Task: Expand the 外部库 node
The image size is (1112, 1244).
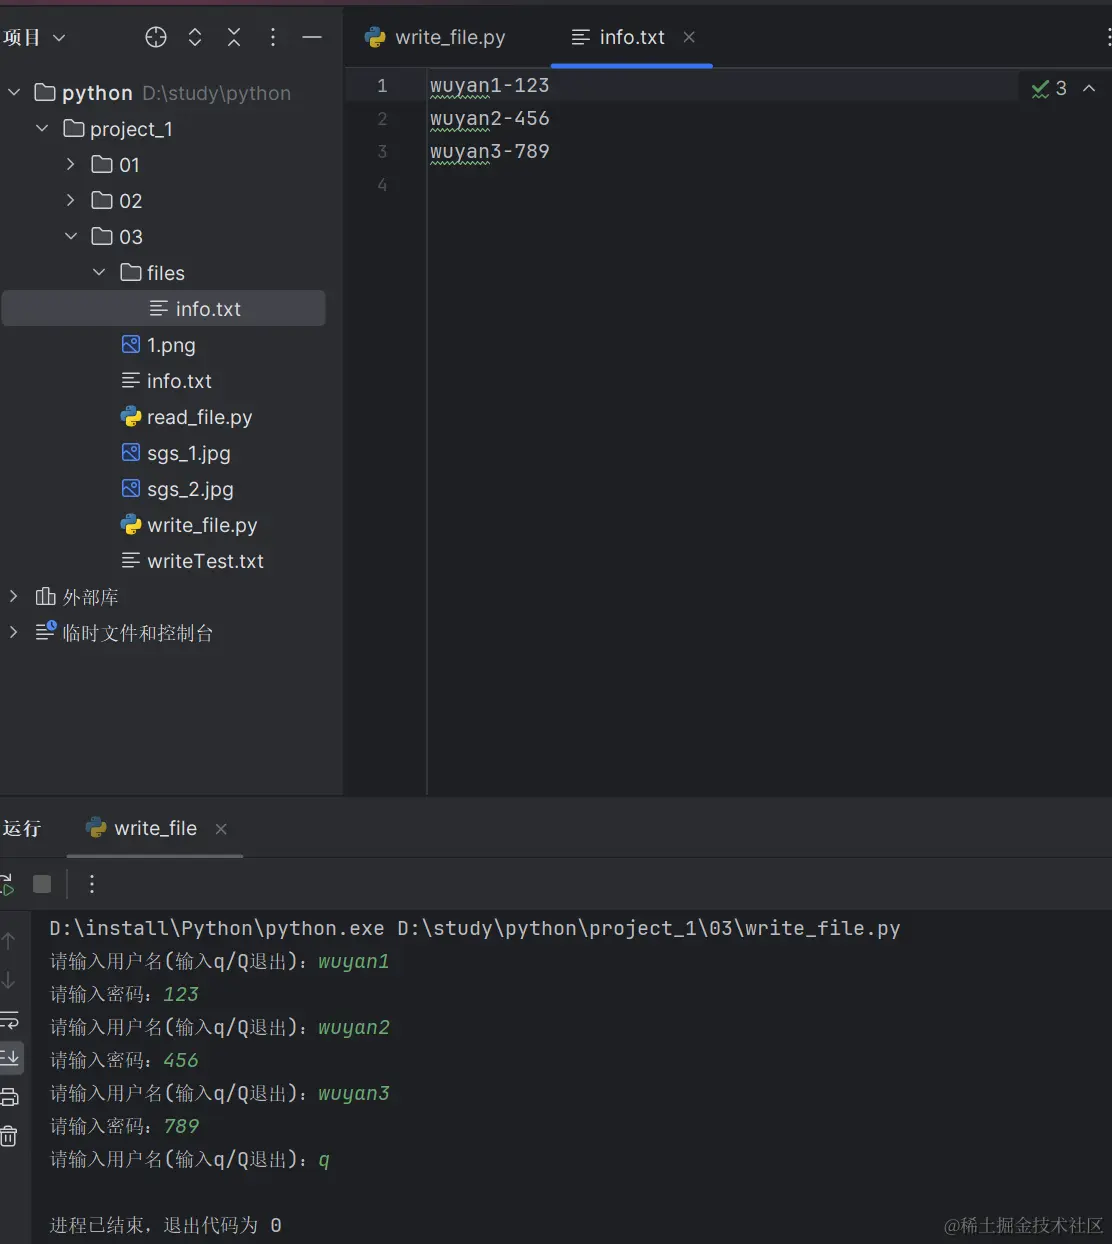Action: [x=14, y=596]
